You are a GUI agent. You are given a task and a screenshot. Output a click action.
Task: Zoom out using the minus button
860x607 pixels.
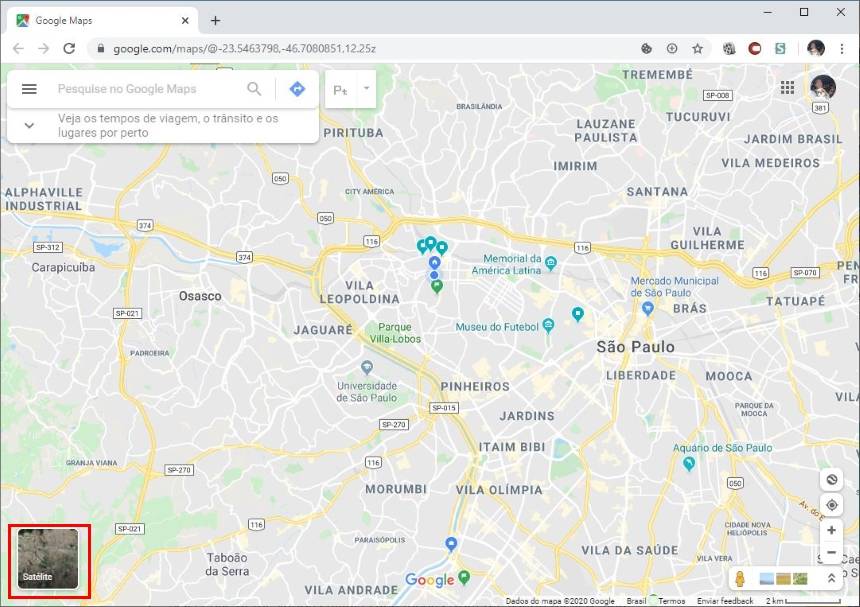[831, 553]
